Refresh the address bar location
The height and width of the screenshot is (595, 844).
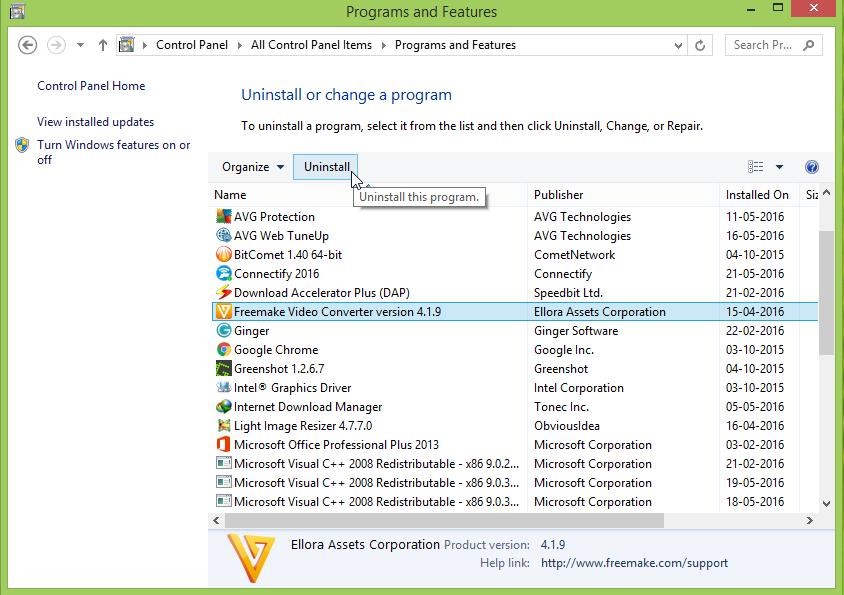(x=700, y=45)
